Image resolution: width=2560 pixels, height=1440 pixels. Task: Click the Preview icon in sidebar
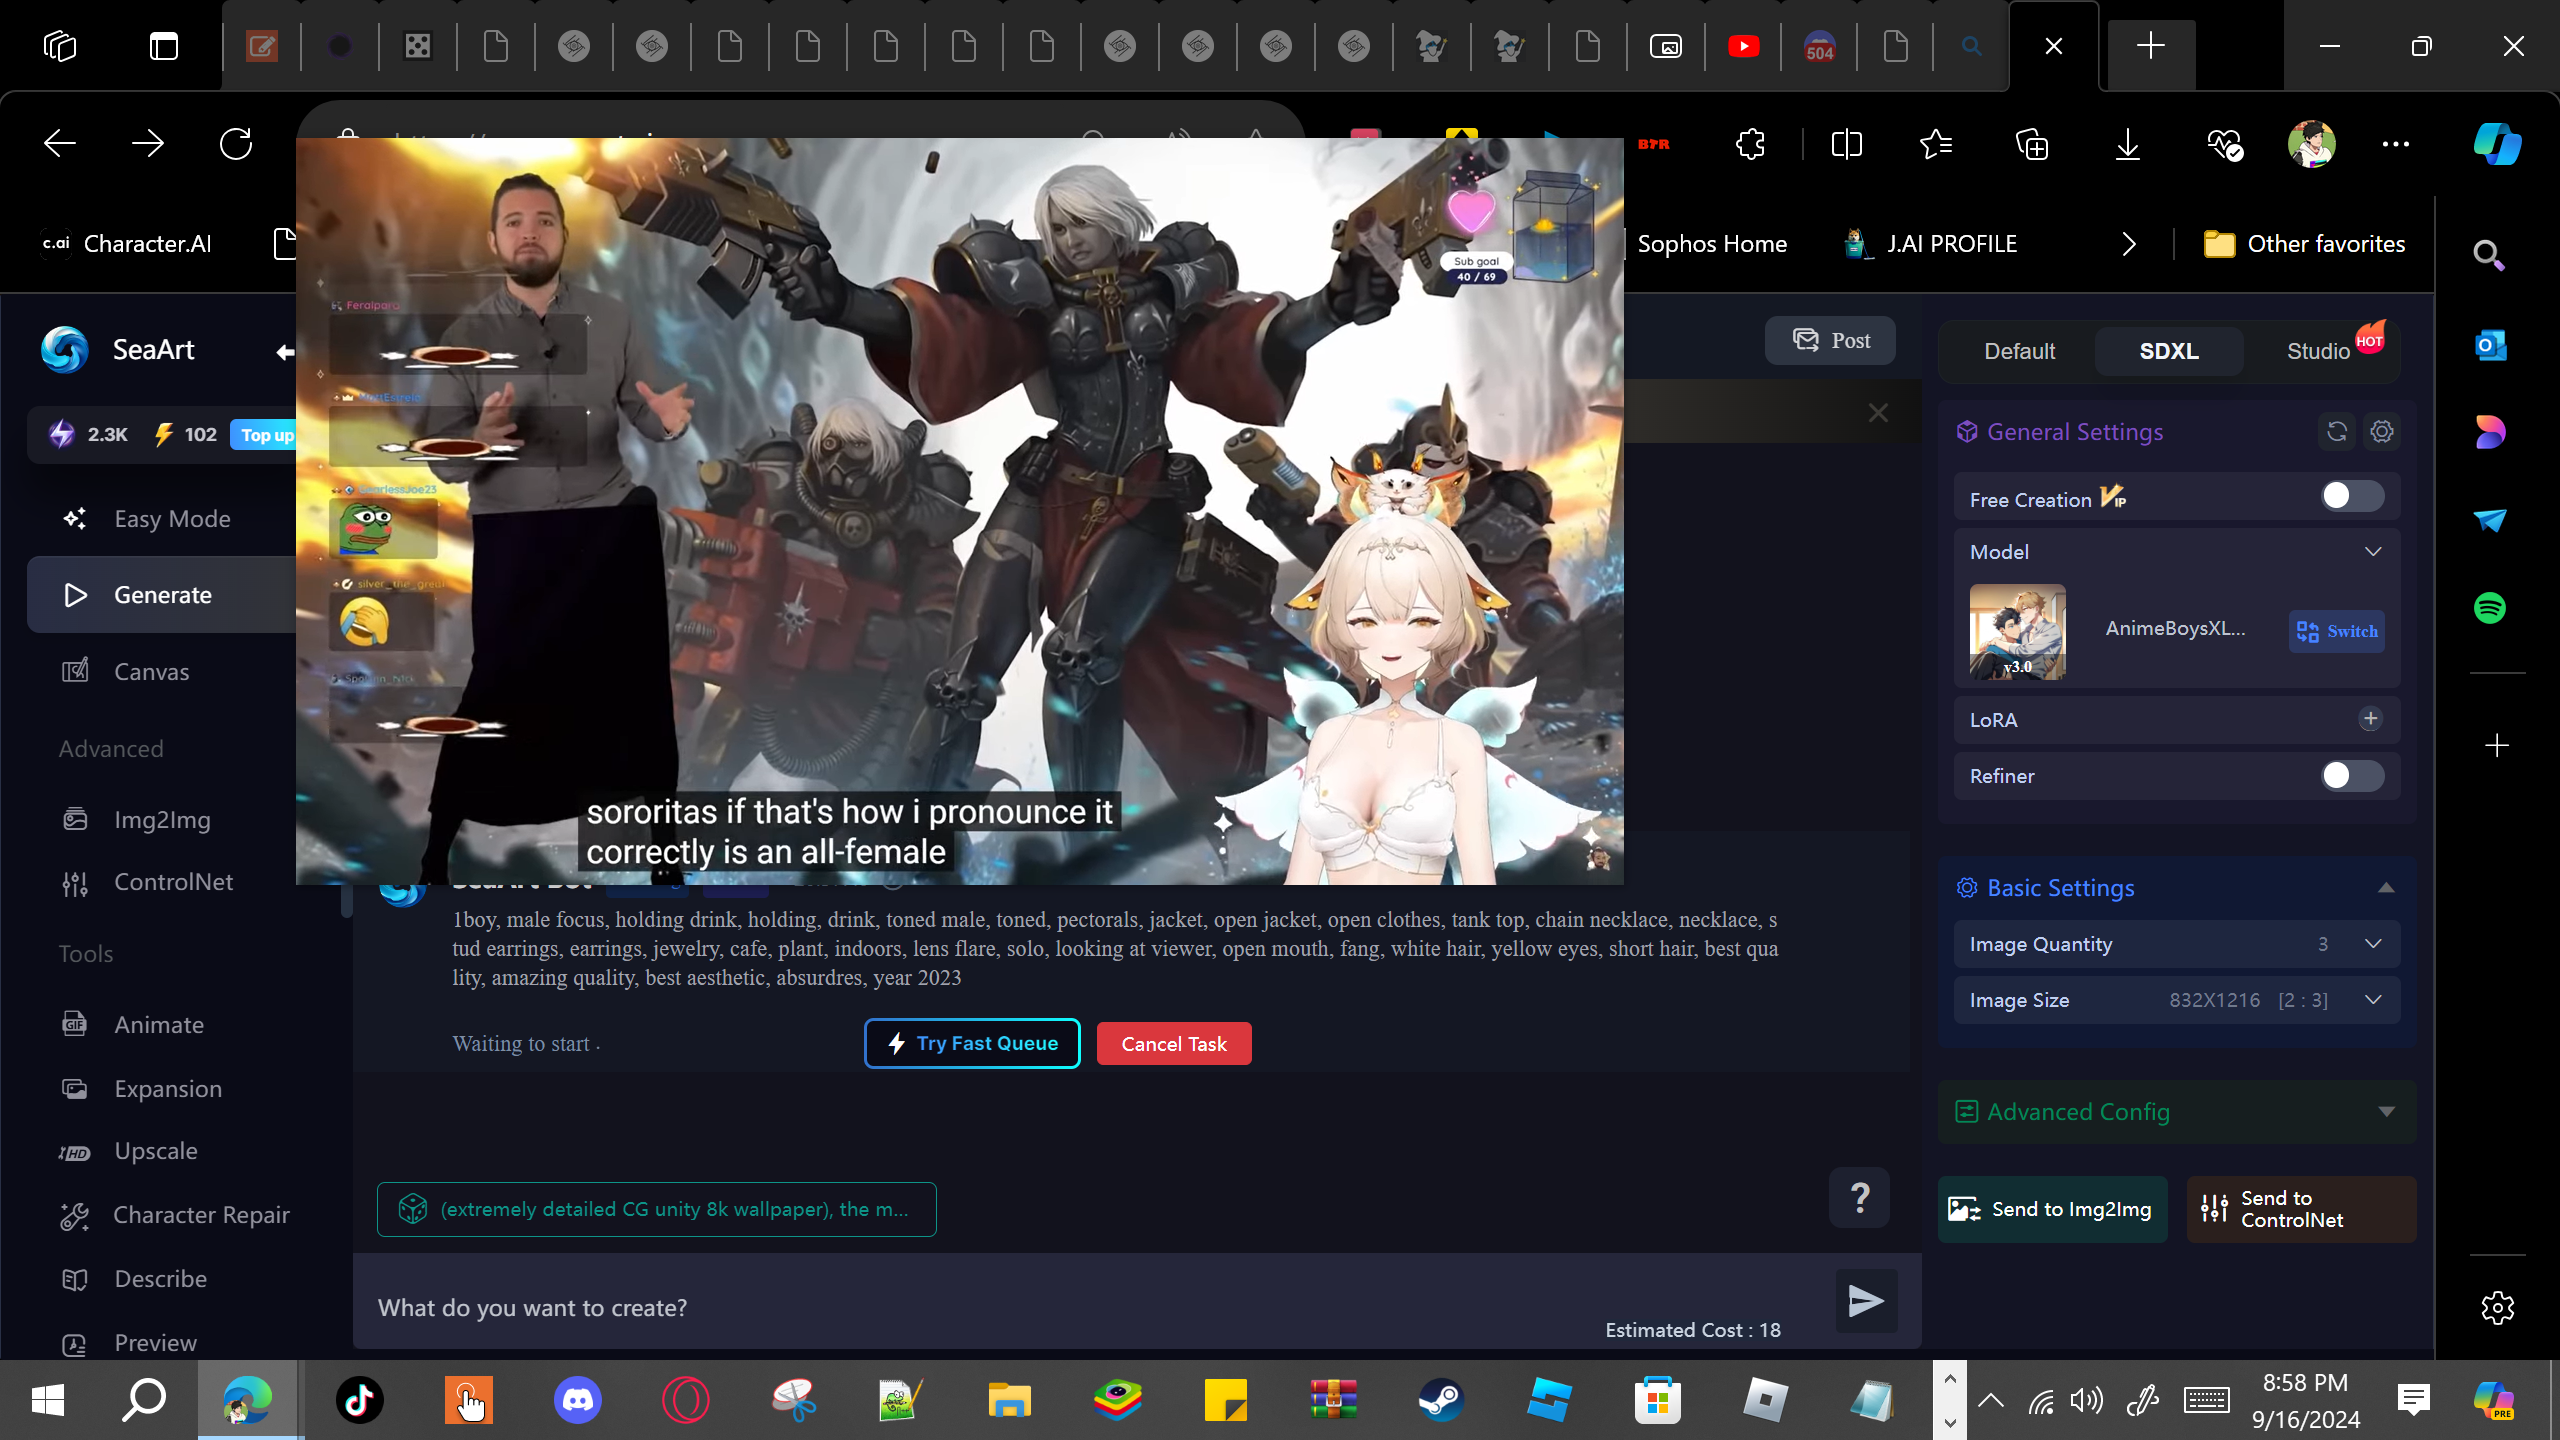[75, 1344]
